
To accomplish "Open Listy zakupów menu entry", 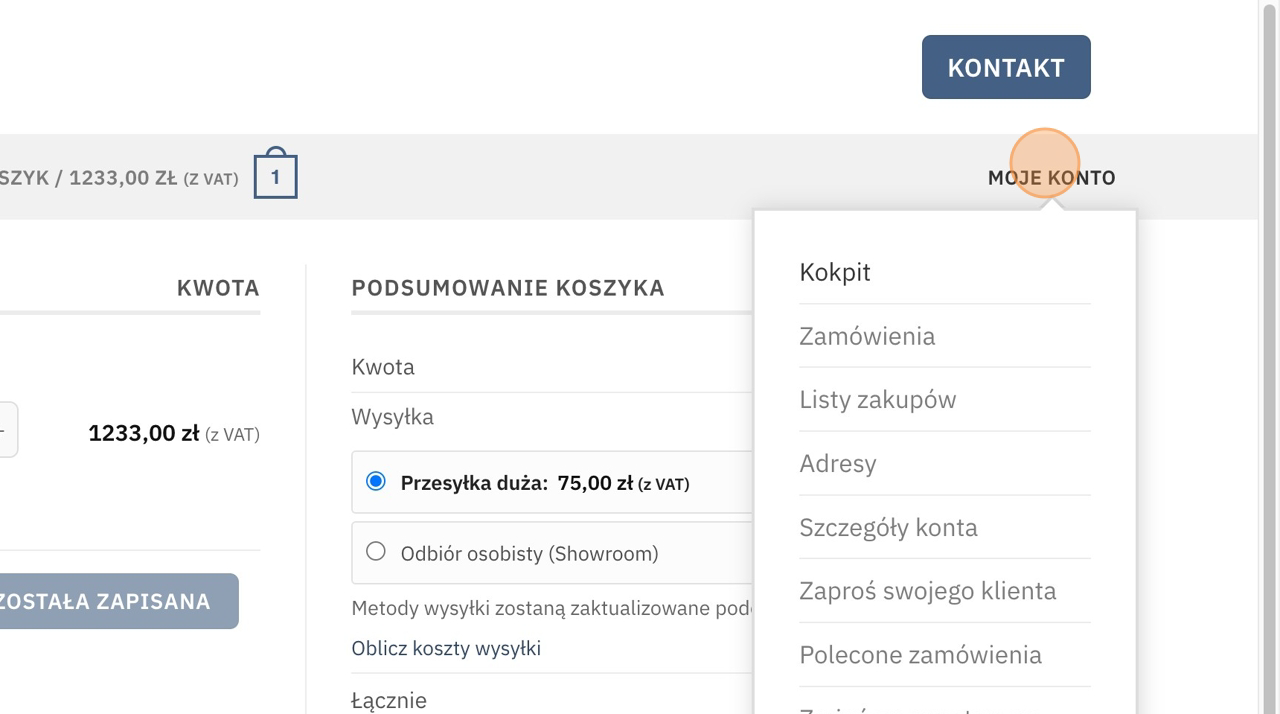I will point(877,400).
